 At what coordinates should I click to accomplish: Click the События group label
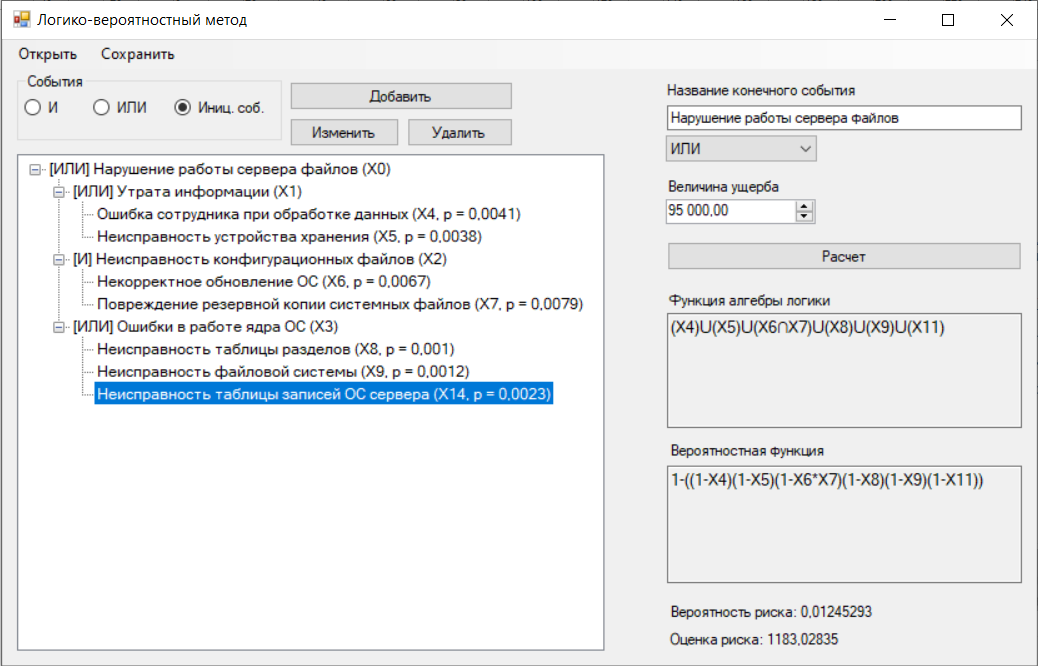(x=55, y=82)
